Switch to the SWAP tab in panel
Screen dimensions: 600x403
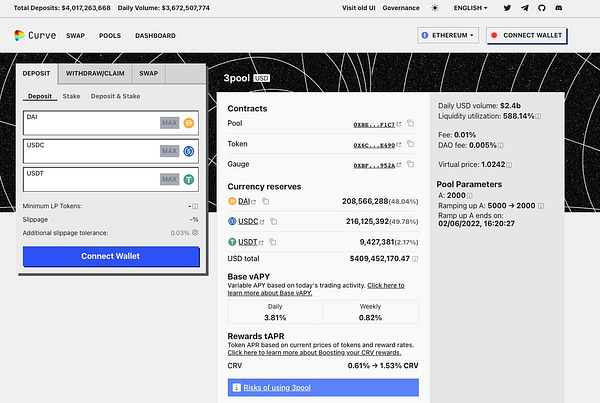coord(148,73)
